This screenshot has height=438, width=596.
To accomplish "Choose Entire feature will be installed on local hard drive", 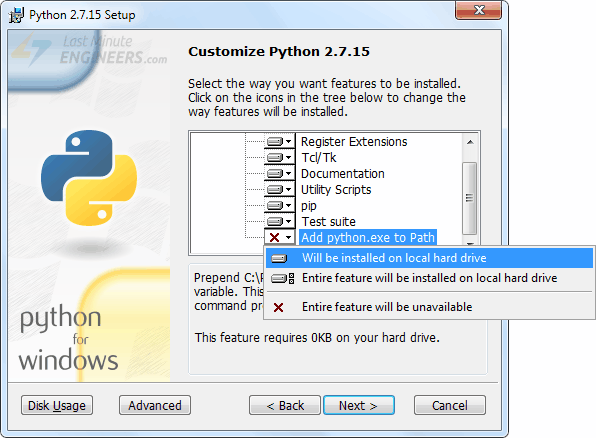I will (x=429, y=278).
